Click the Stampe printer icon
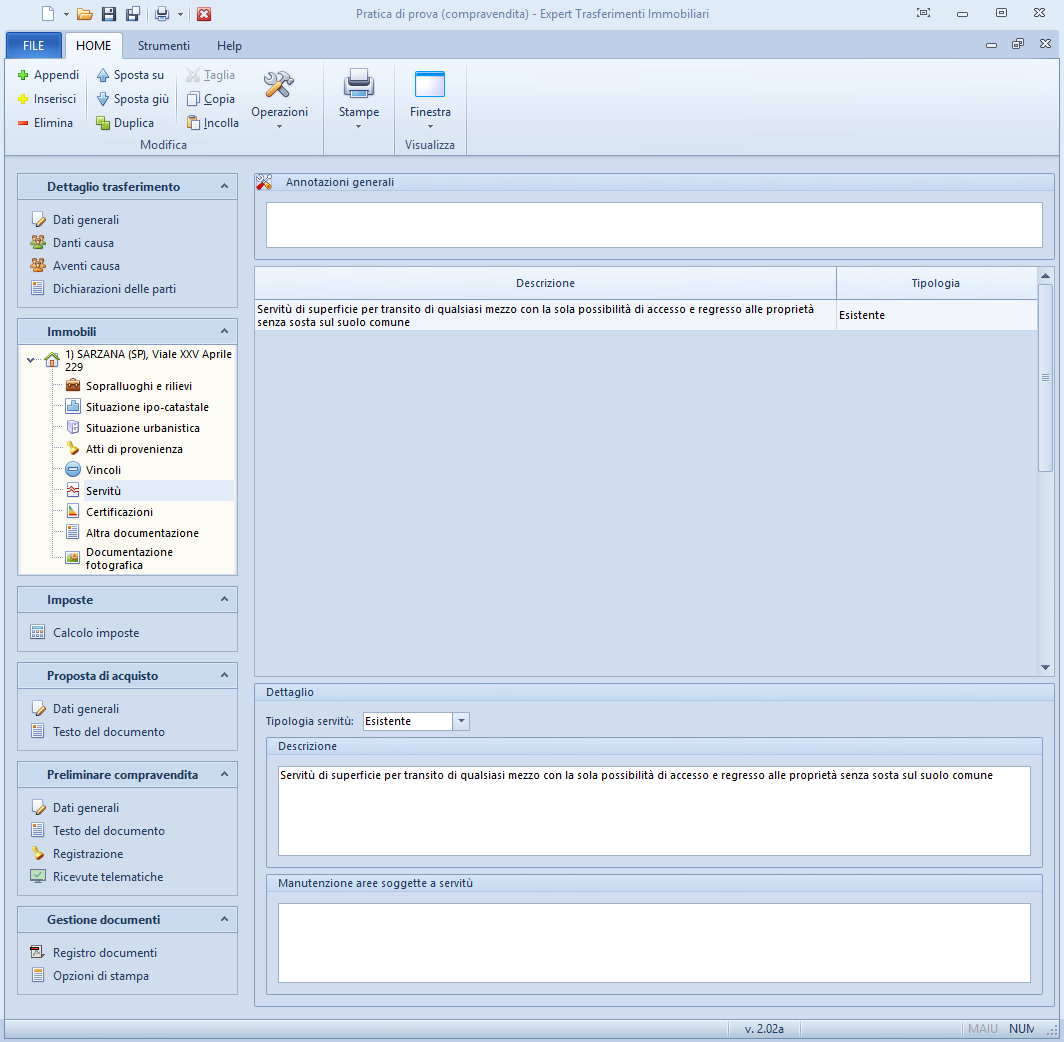 (359, 85)
